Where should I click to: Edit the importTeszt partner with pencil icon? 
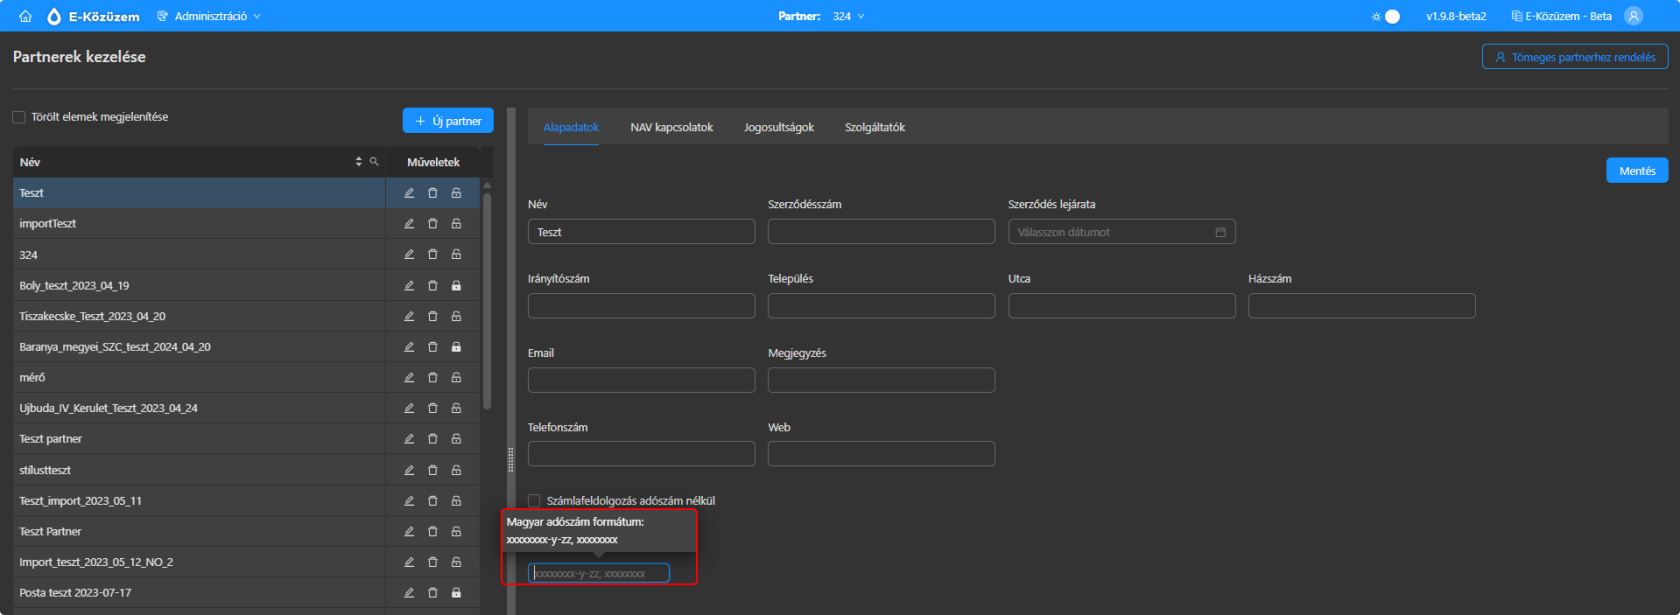[409, 224]
